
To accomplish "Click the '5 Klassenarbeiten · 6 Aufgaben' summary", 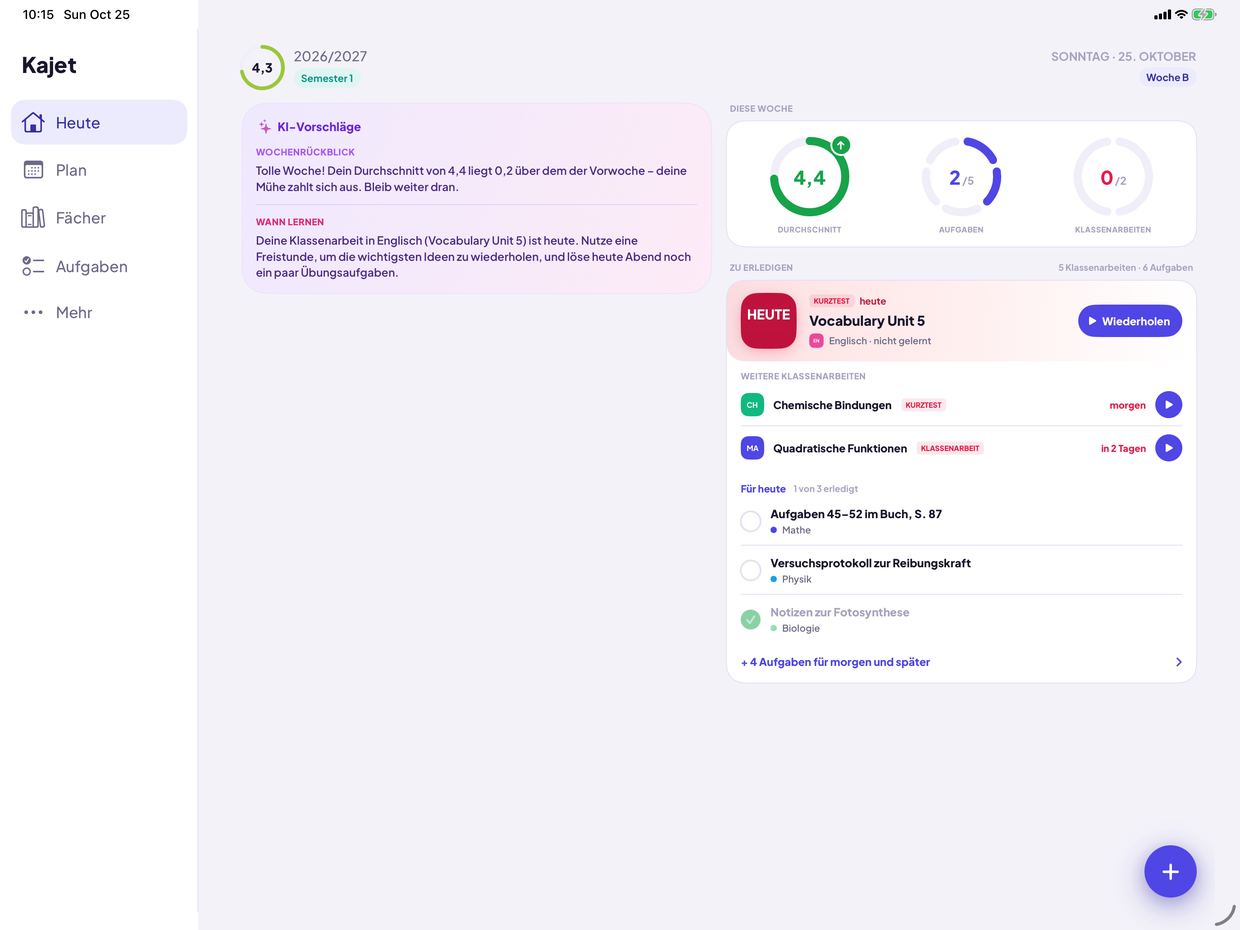I will 1125,267.
